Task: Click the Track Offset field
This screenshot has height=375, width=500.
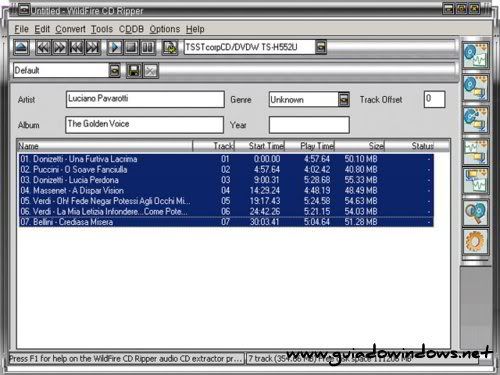Action: click(x=434, y=99)
